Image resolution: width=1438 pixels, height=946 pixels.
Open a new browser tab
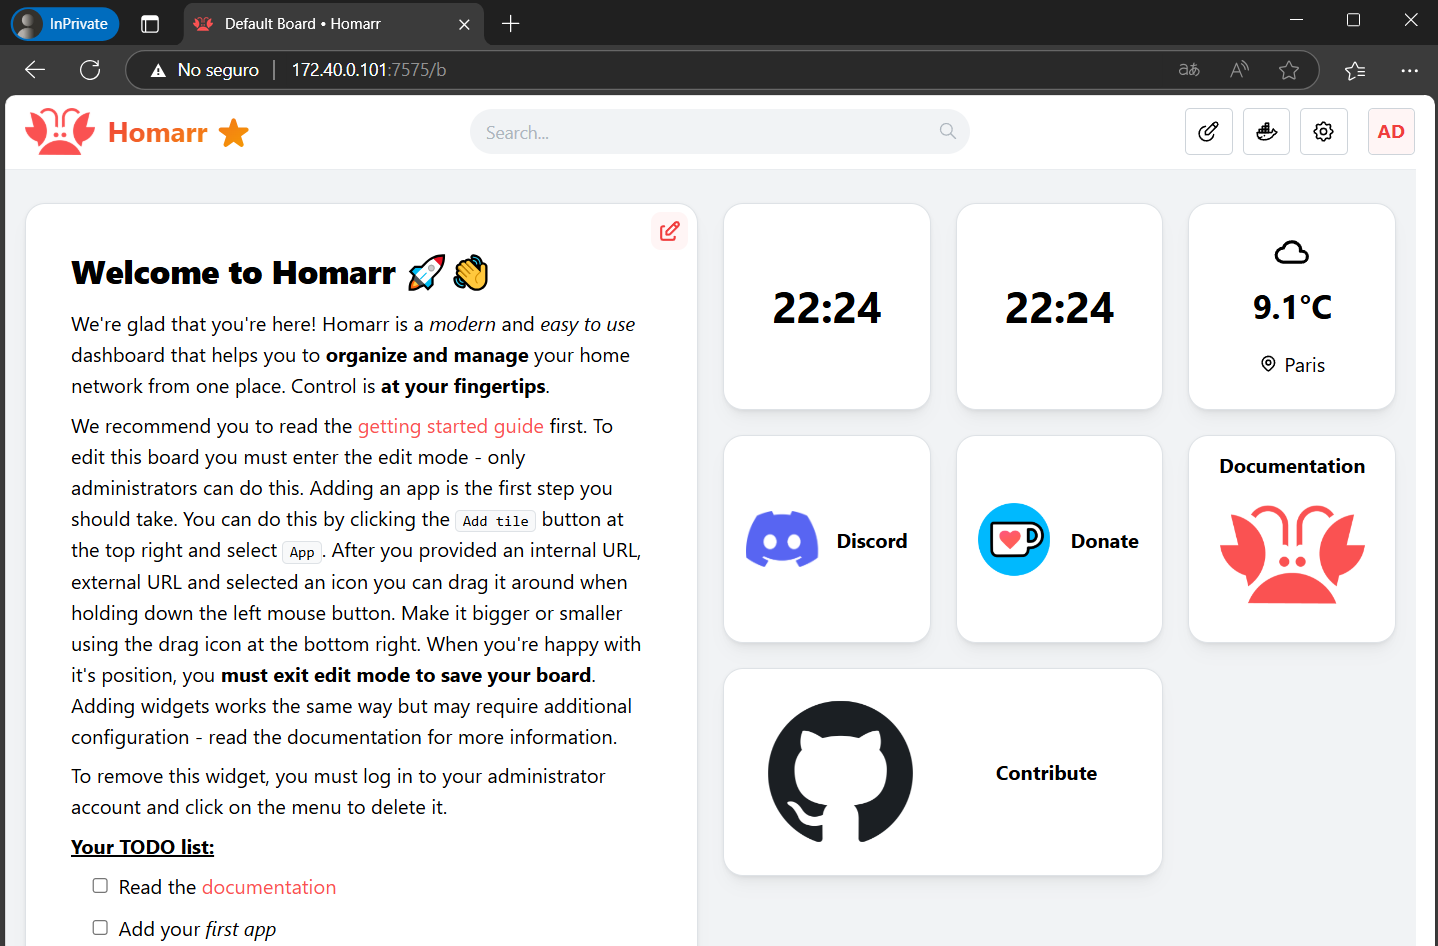click(511, 24)
